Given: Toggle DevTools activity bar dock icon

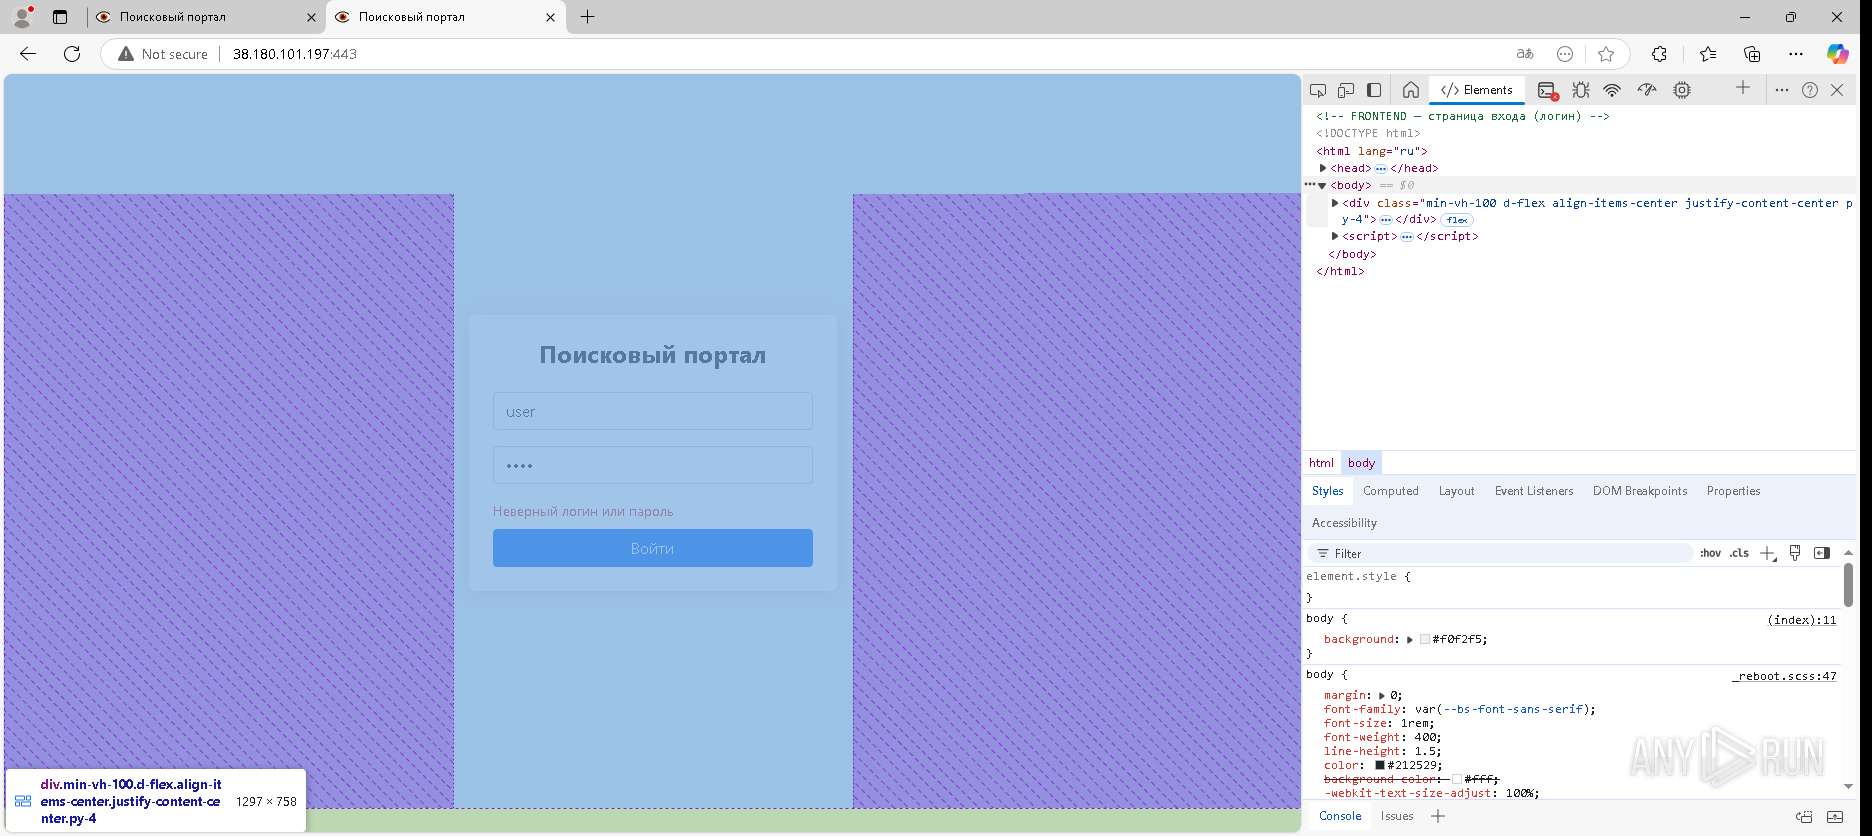Looking at the screenshot, I should click(1374, 90).
